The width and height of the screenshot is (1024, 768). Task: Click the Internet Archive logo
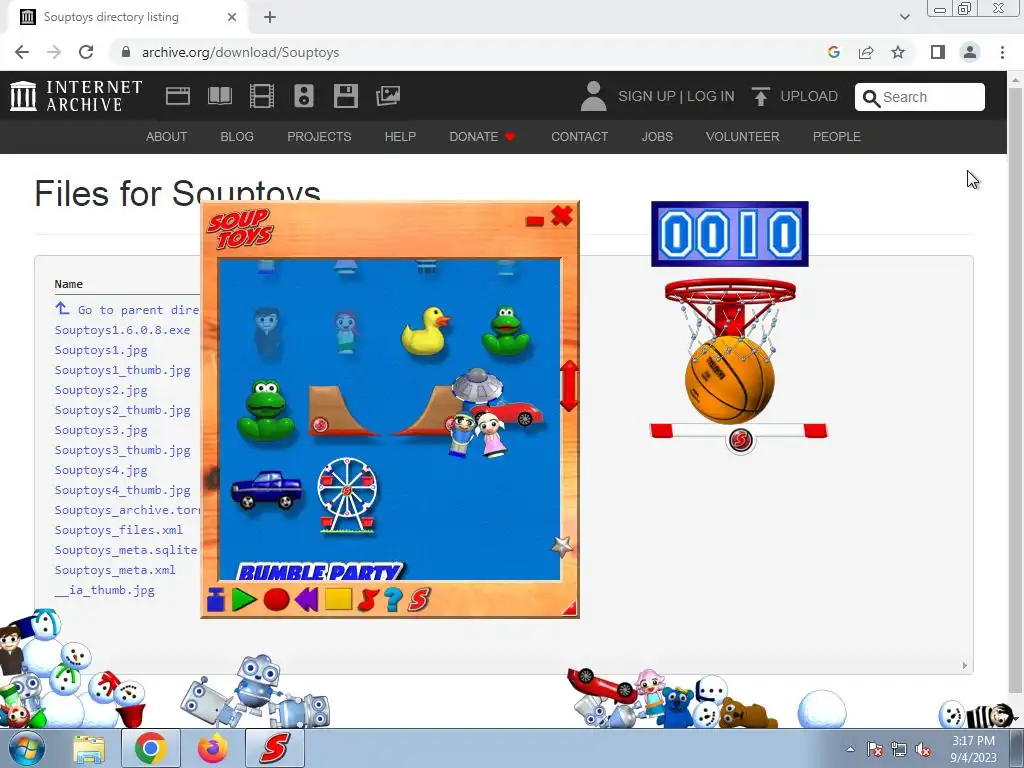tap(76, 96)
